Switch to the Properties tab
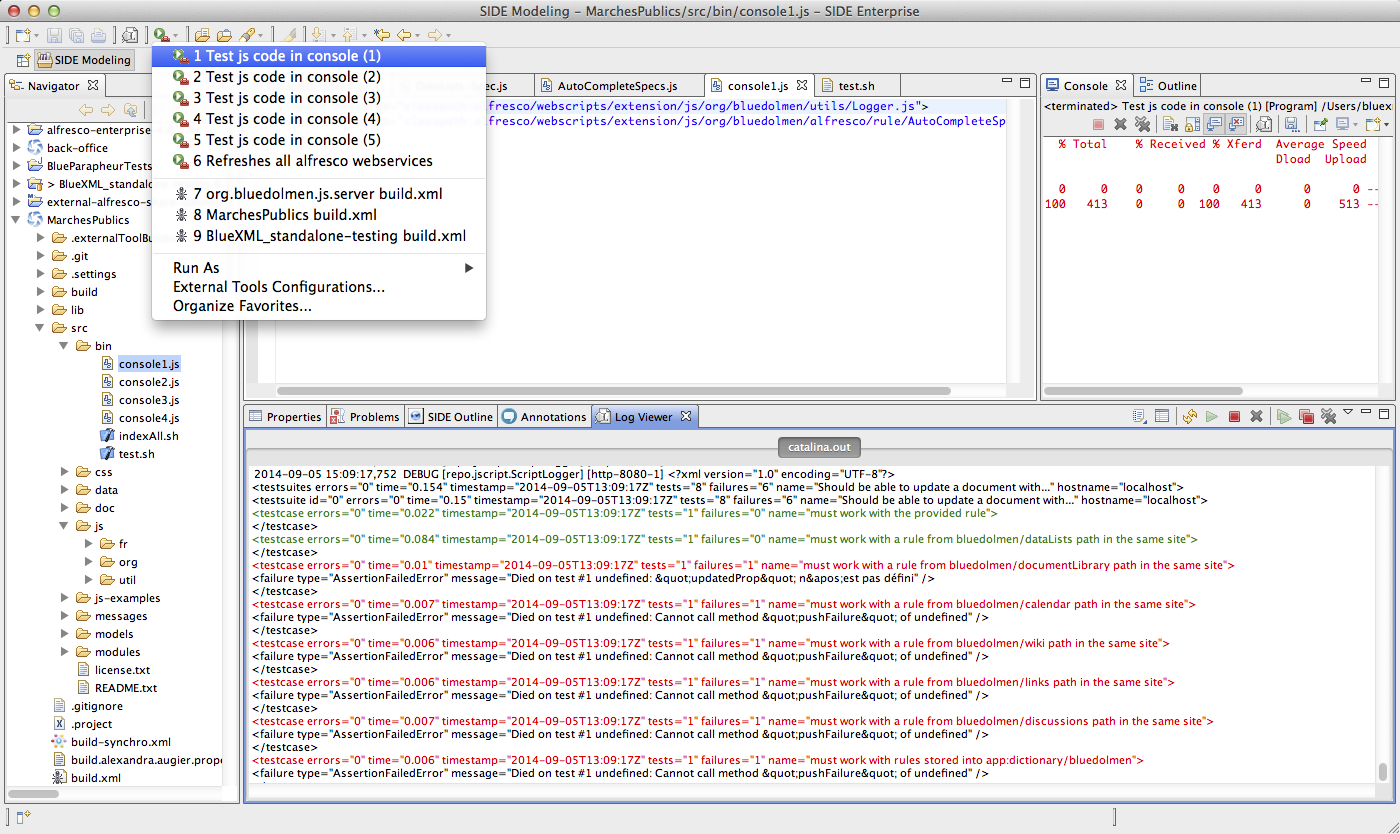This screenshot has width=1400, height=834. click(x=285, y=417)
